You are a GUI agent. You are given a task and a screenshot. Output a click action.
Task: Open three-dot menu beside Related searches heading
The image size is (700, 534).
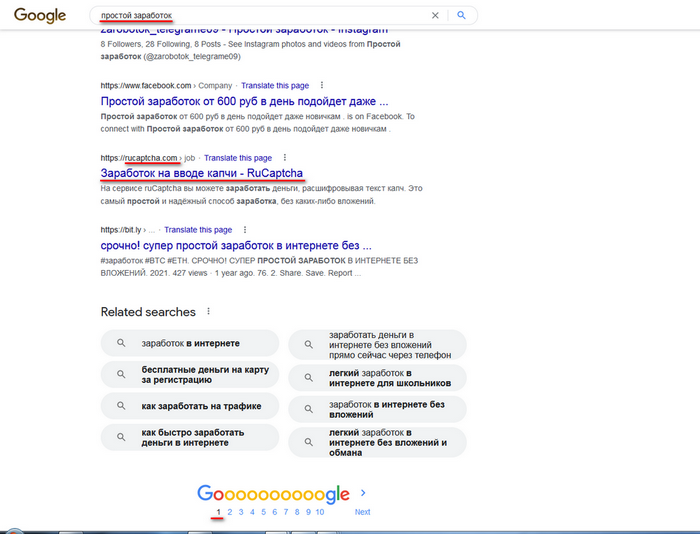(x=208, y=312)
